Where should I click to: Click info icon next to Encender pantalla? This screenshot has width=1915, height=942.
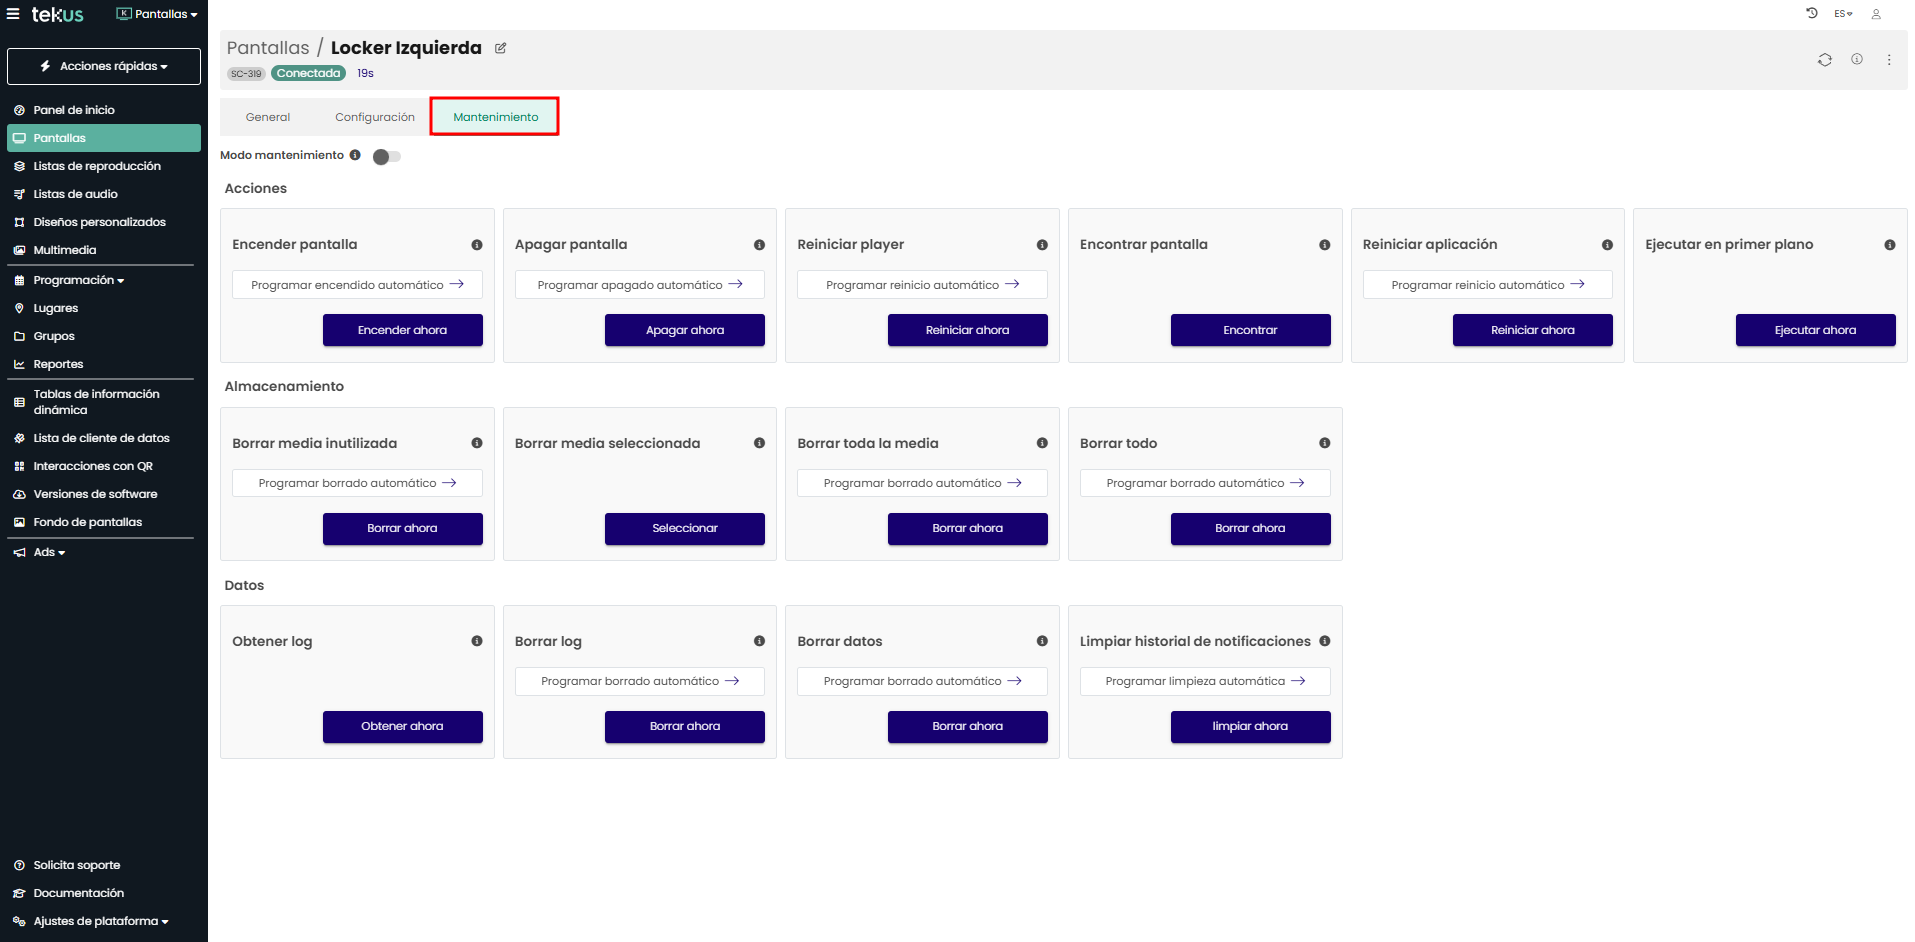(x=477, y=245)
